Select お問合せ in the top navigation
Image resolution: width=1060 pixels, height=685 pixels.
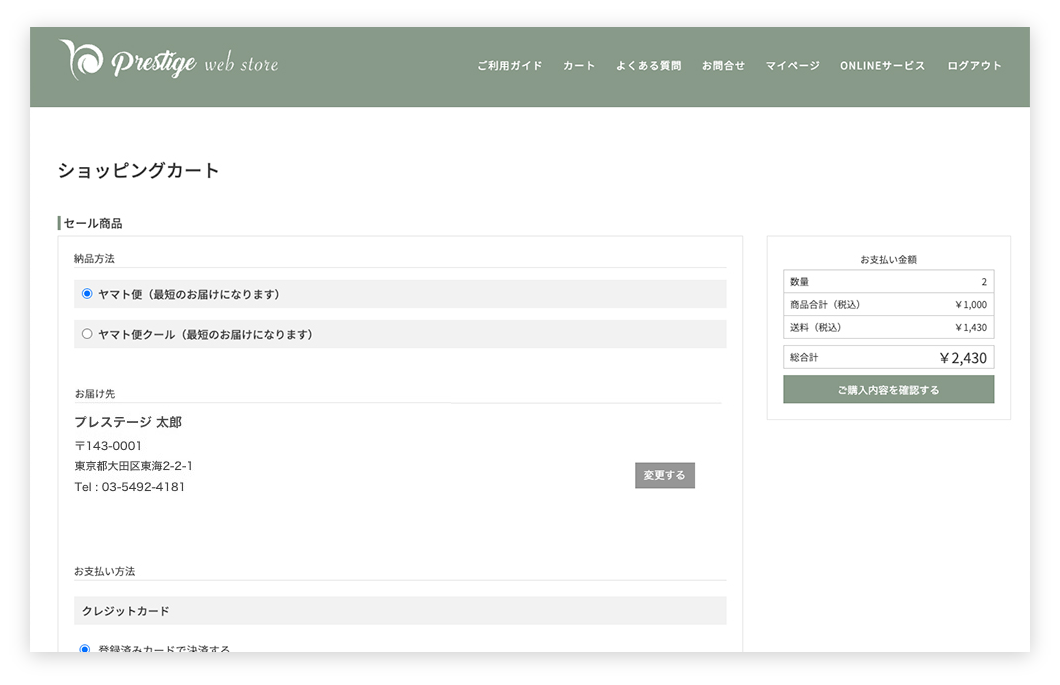pos(723,66)
